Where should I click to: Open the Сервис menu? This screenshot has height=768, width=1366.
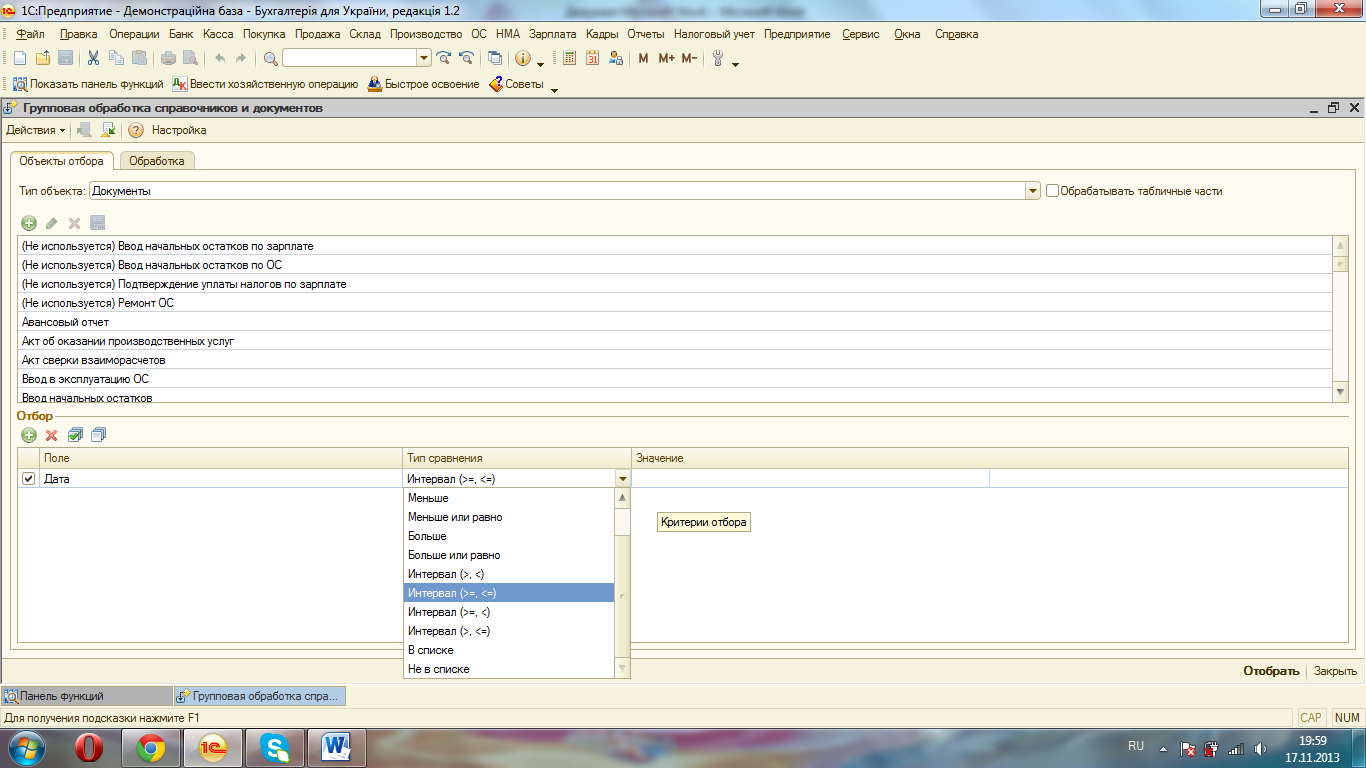(x=861, y=34)
